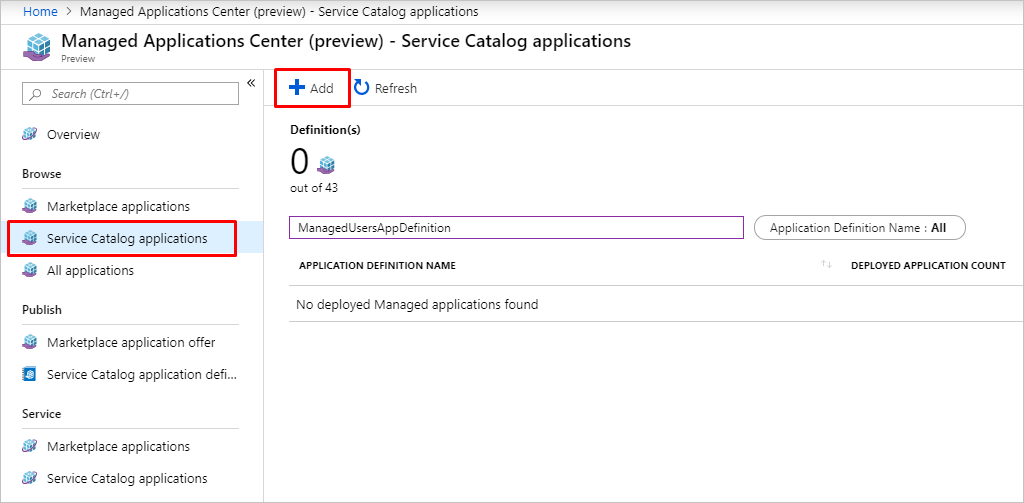Click the Managed Applications Center header icon
Viewport: 1024px width, 503px height.
(38, 46)
